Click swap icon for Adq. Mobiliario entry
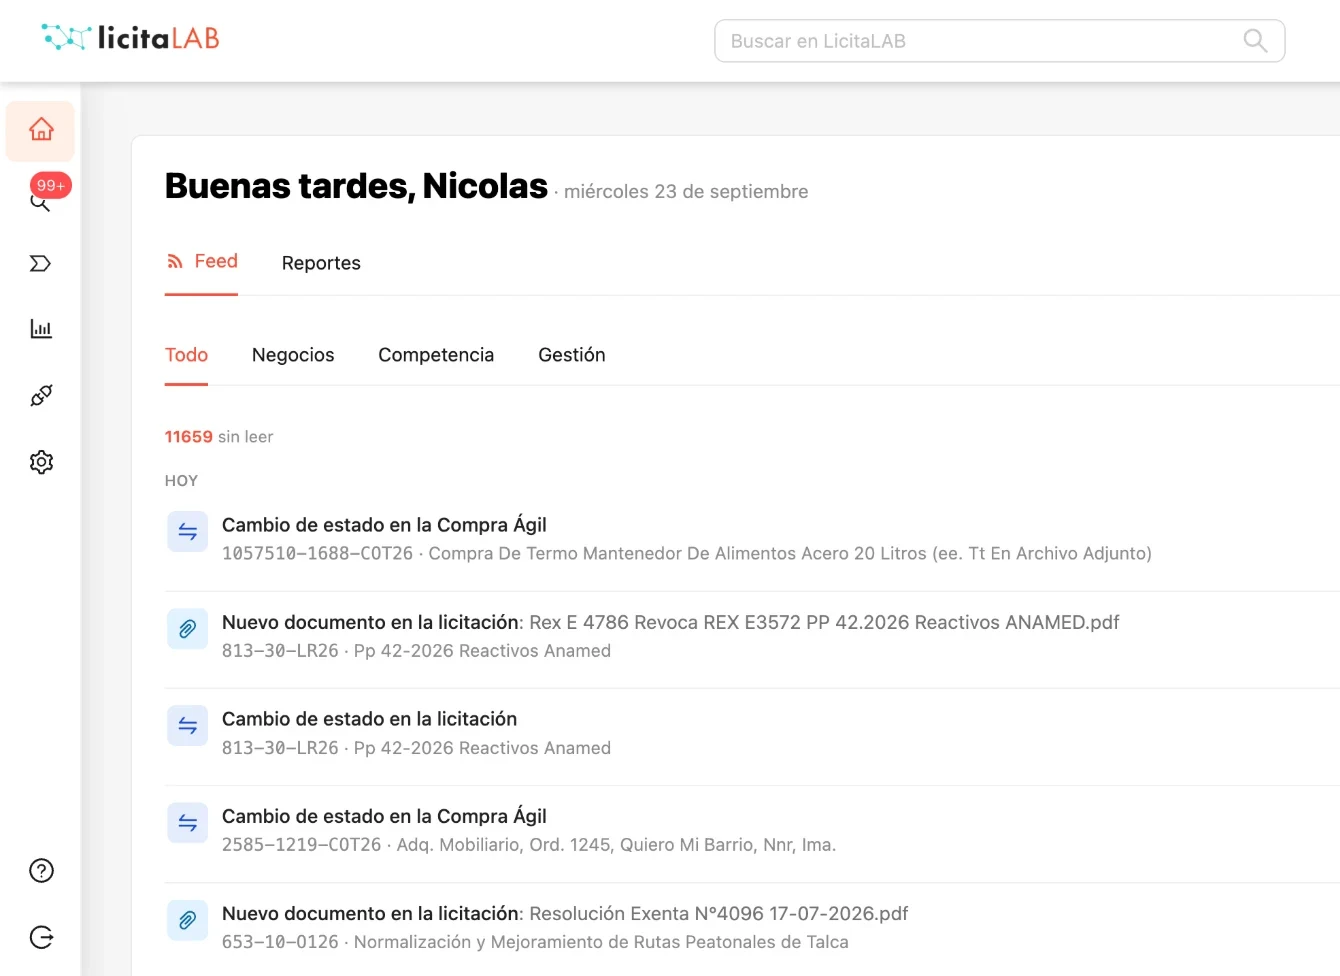This screenshot has height=976, width=1340. [x=187, y=823]
